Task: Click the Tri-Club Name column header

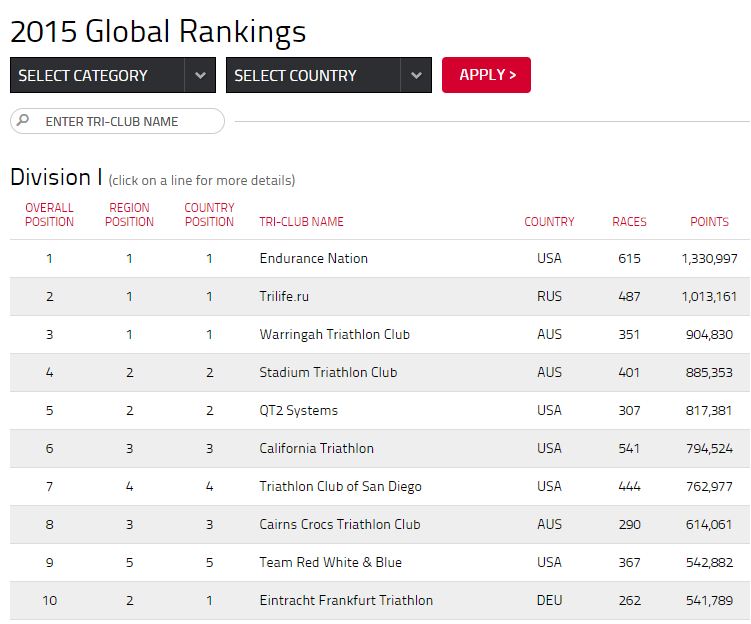Action: pos(301,222)
